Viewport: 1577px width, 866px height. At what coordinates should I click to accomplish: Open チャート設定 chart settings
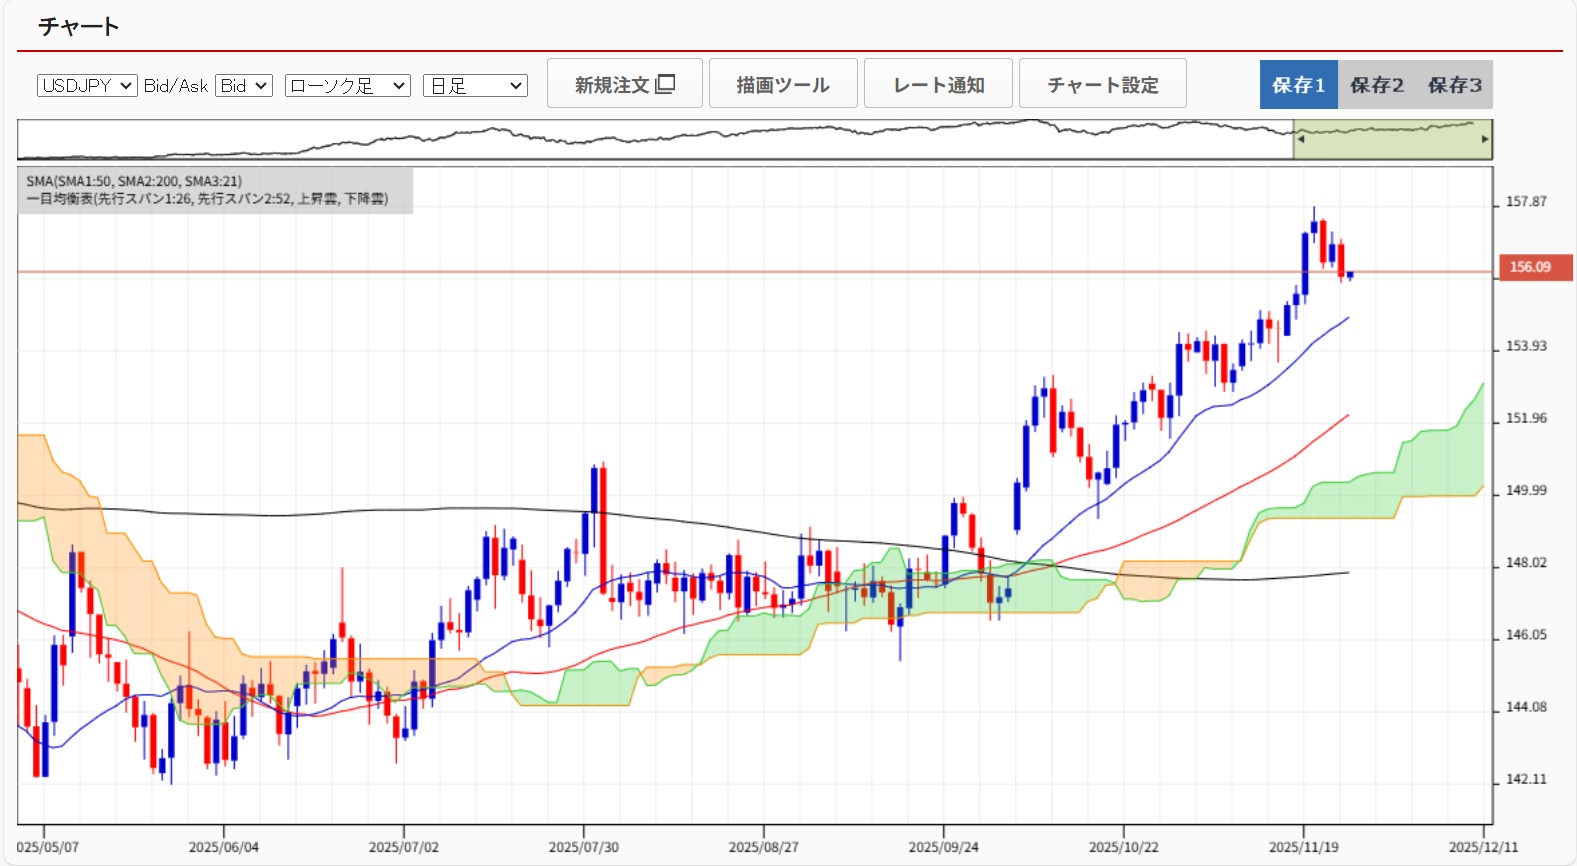point(1102,84)
